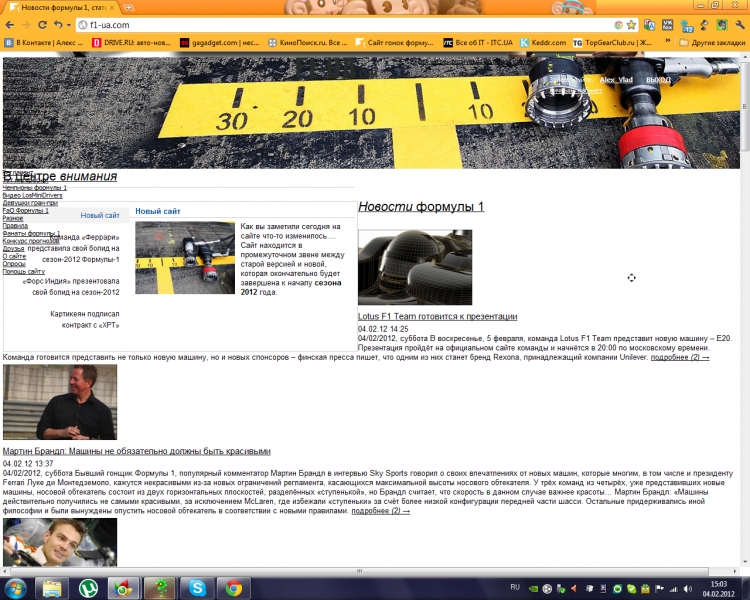Click the address bar showing f1-ua.com
The height and width of the screenshot is (600, 750).
click(x=344, y=25)
